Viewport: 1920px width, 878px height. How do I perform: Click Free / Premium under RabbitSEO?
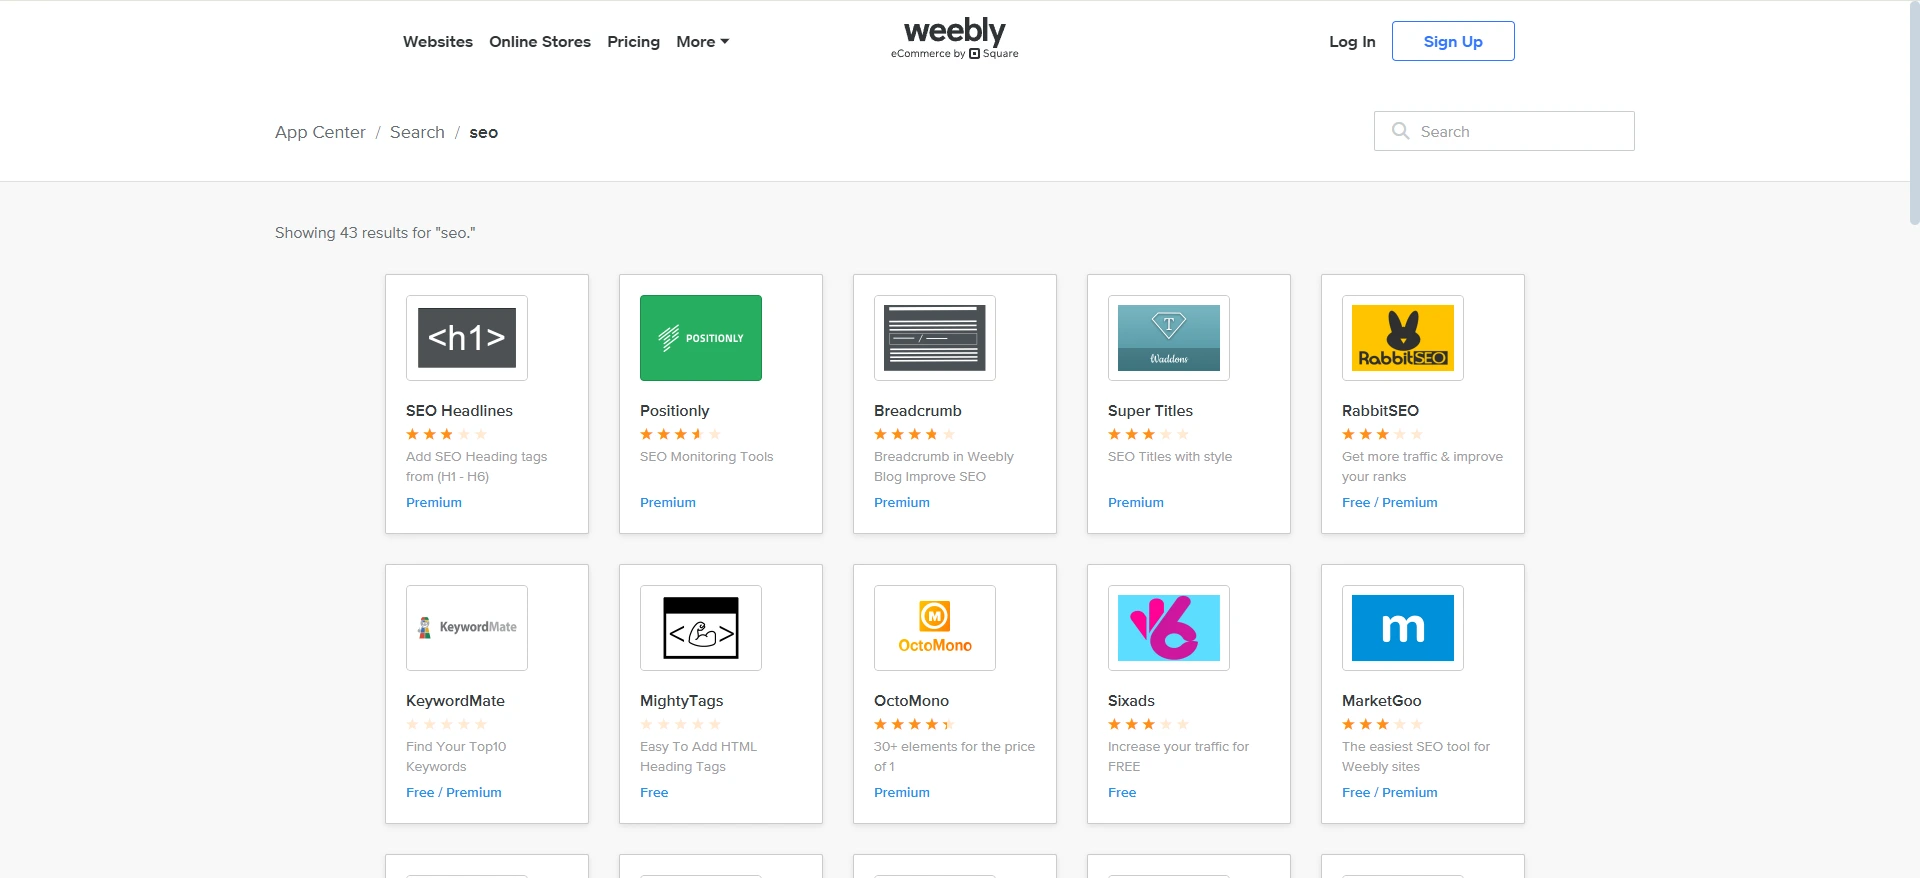tap(1389, 503)
